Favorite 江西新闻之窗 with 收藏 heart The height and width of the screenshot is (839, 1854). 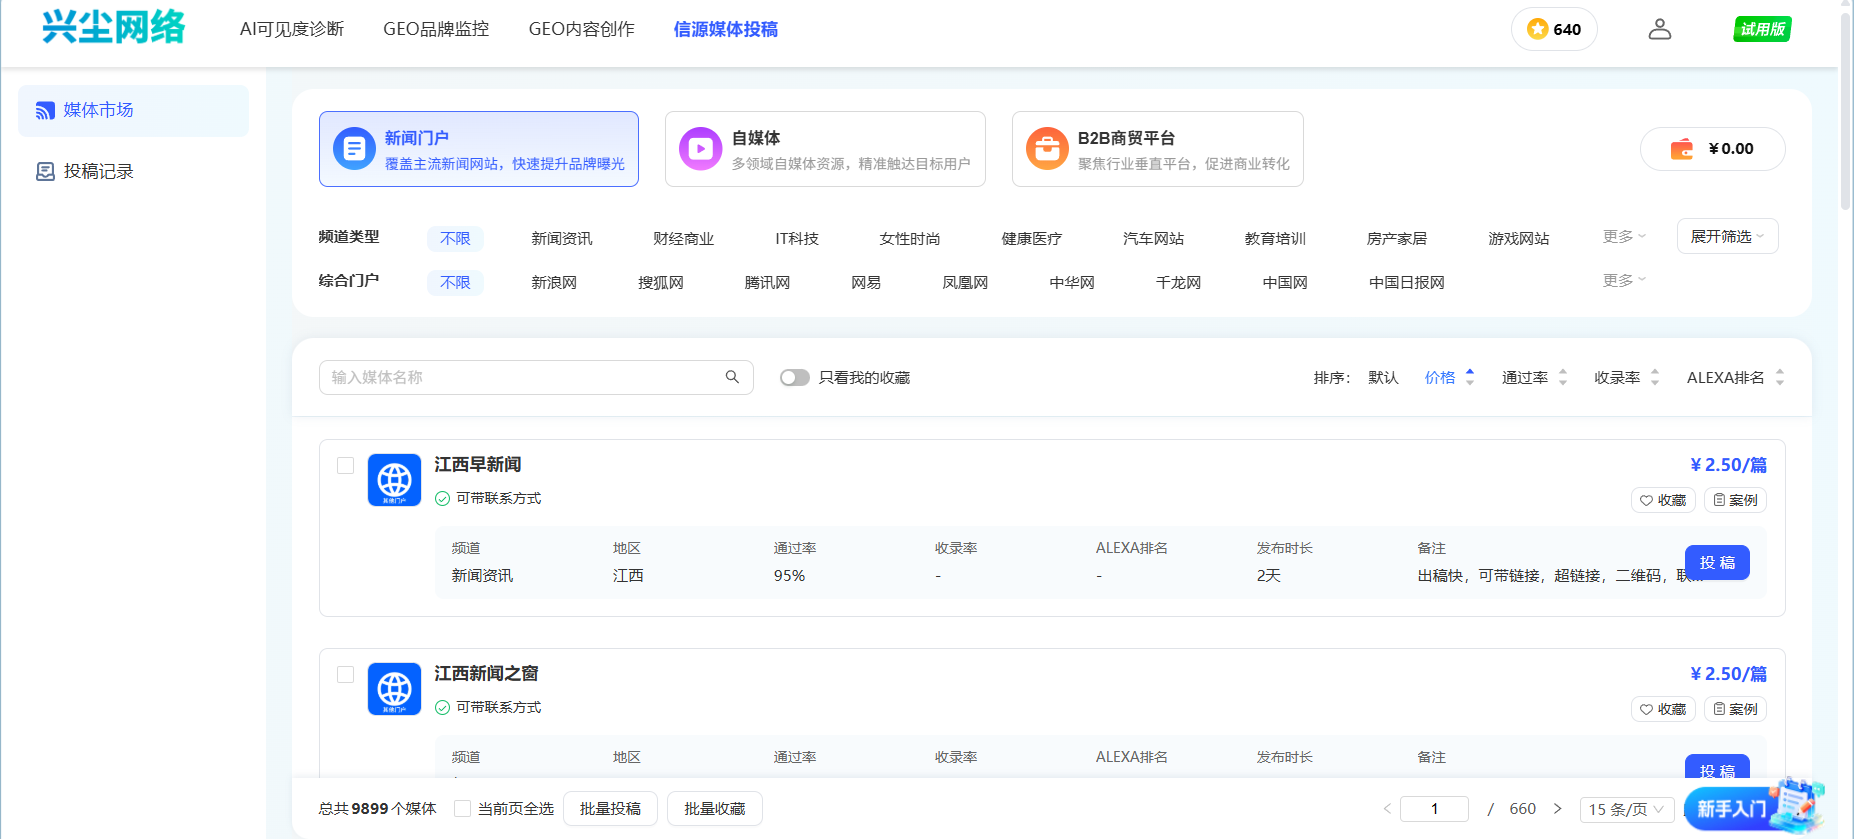[1663, 709]
